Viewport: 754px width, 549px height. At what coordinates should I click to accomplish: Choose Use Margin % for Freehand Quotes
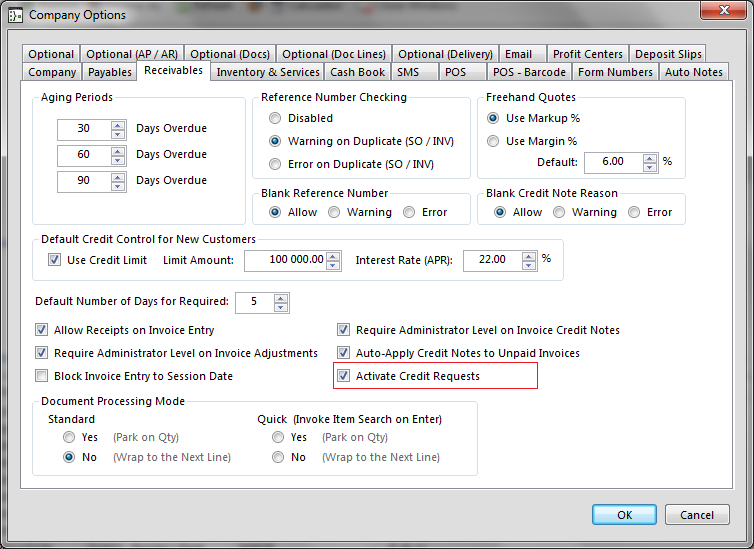coord(494,141)
